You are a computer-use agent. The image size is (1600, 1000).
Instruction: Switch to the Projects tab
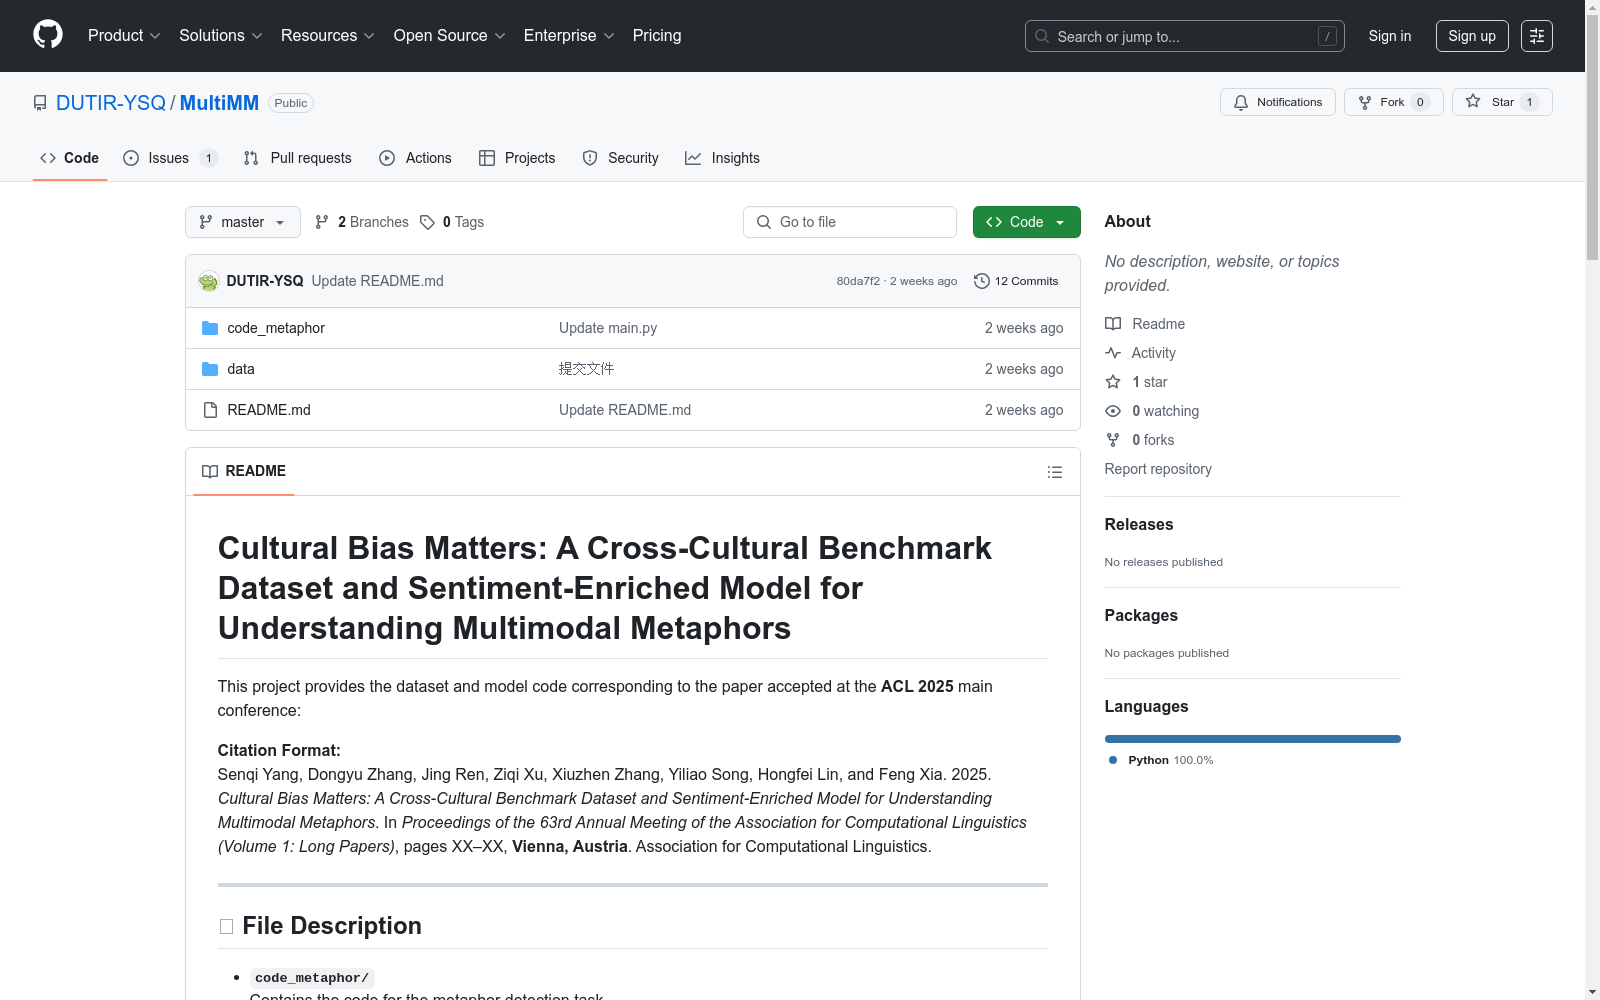[517, 158]
